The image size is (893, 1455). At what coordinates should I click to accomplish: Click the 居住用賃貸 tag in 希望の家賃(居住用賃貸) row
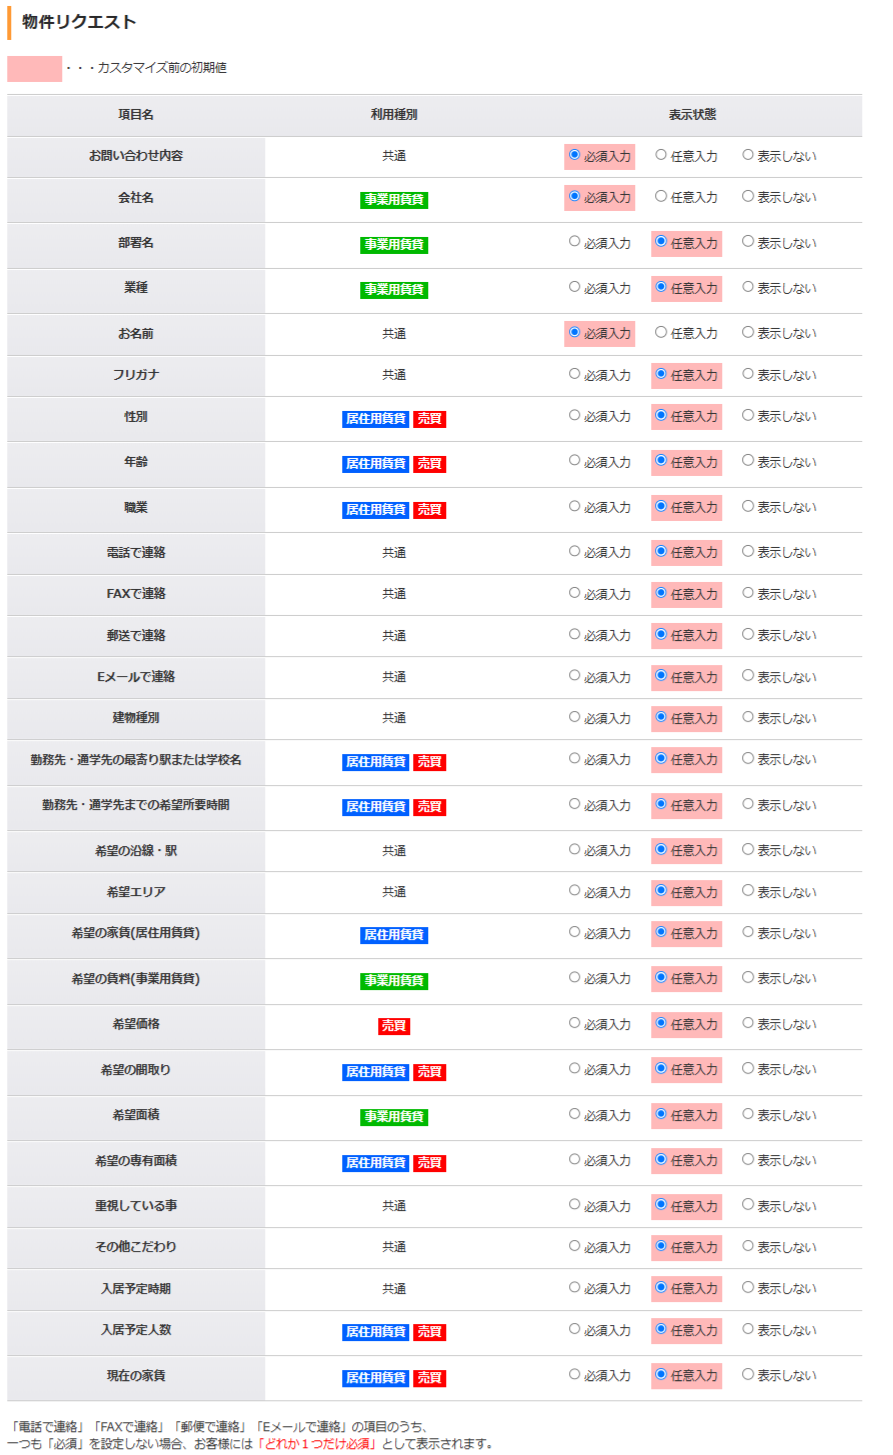(394, 935)
